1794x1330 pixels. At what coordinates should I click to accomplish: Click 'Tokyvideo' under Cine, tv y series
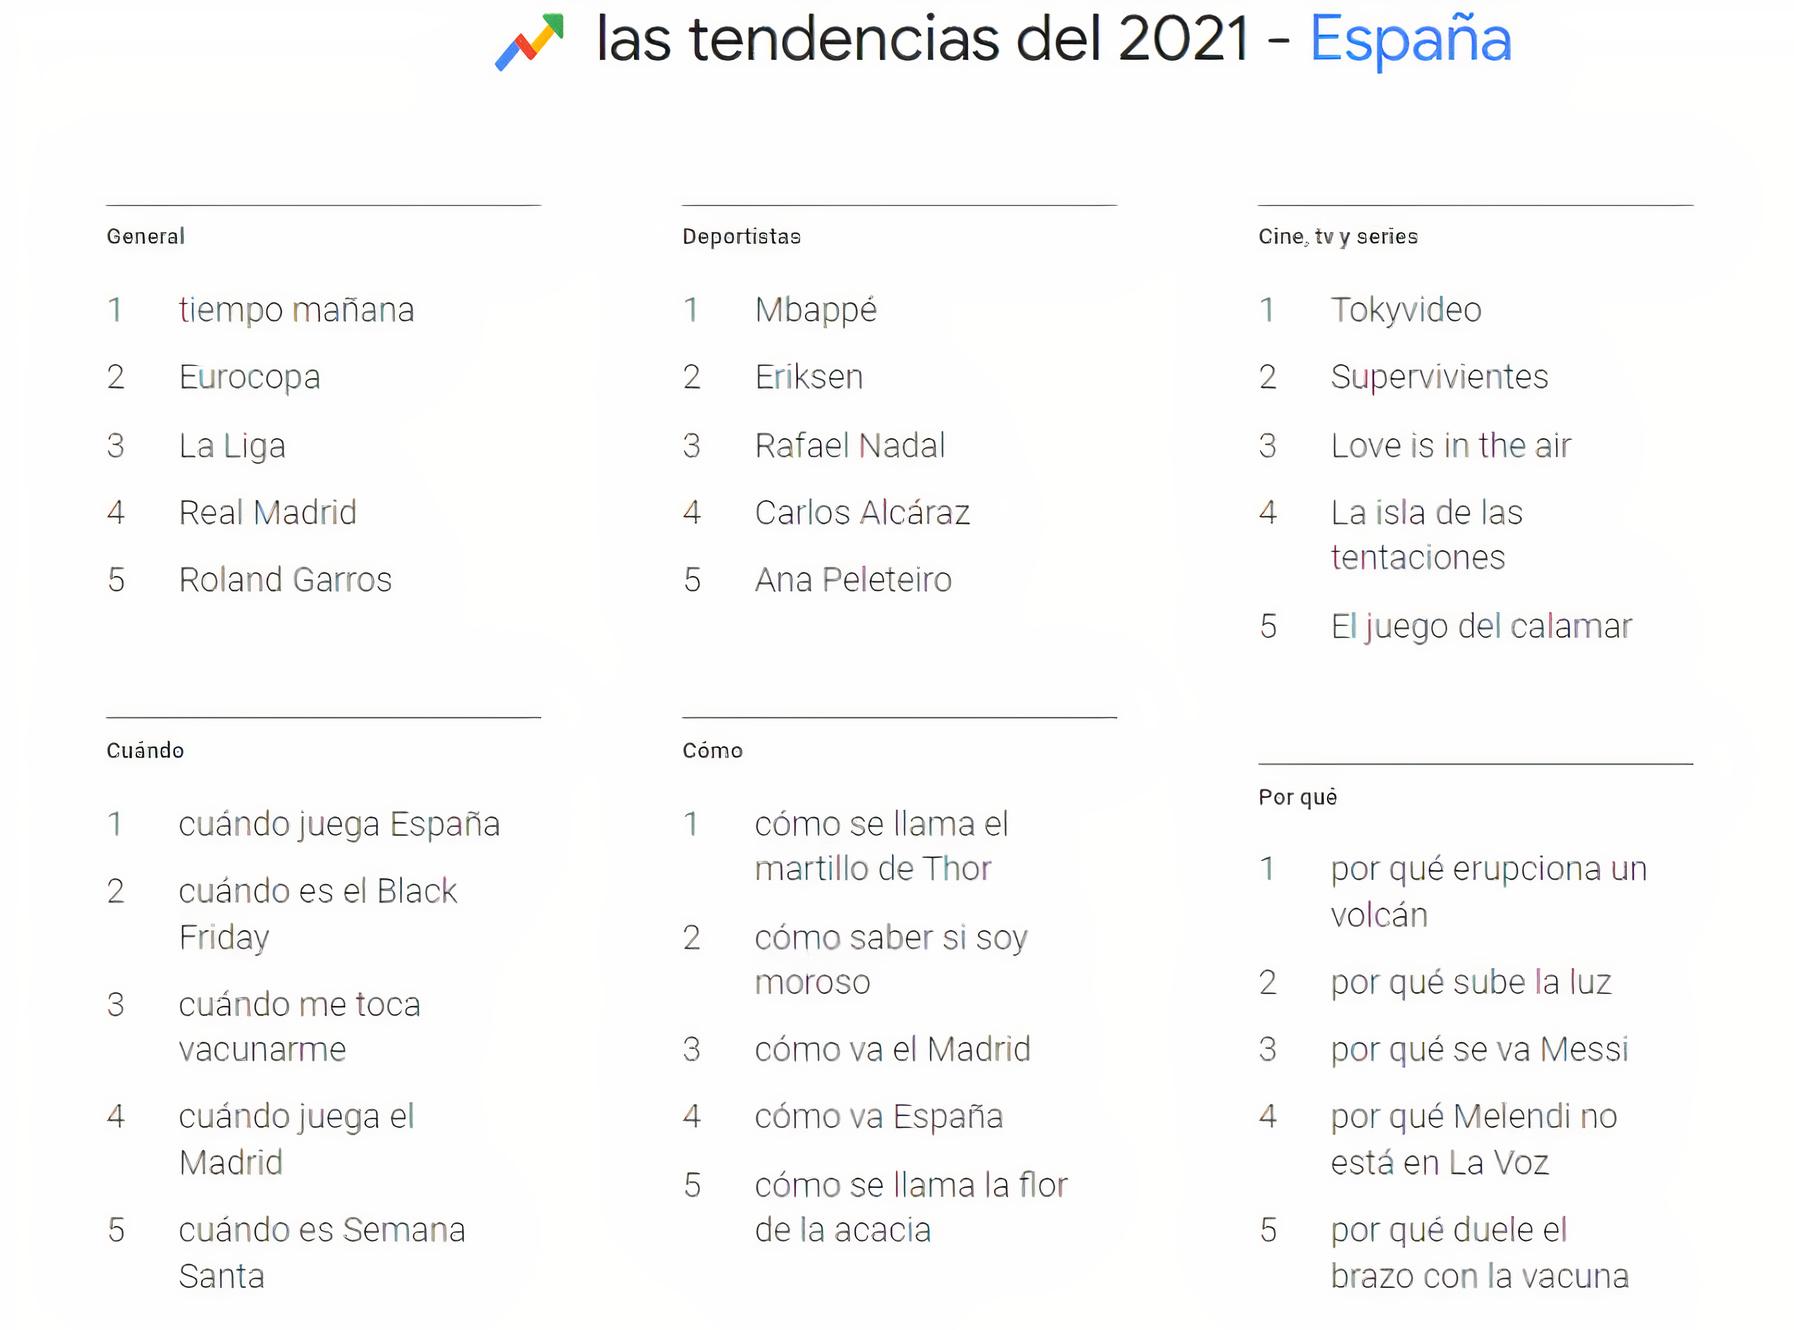click(x=1405, y=310)
